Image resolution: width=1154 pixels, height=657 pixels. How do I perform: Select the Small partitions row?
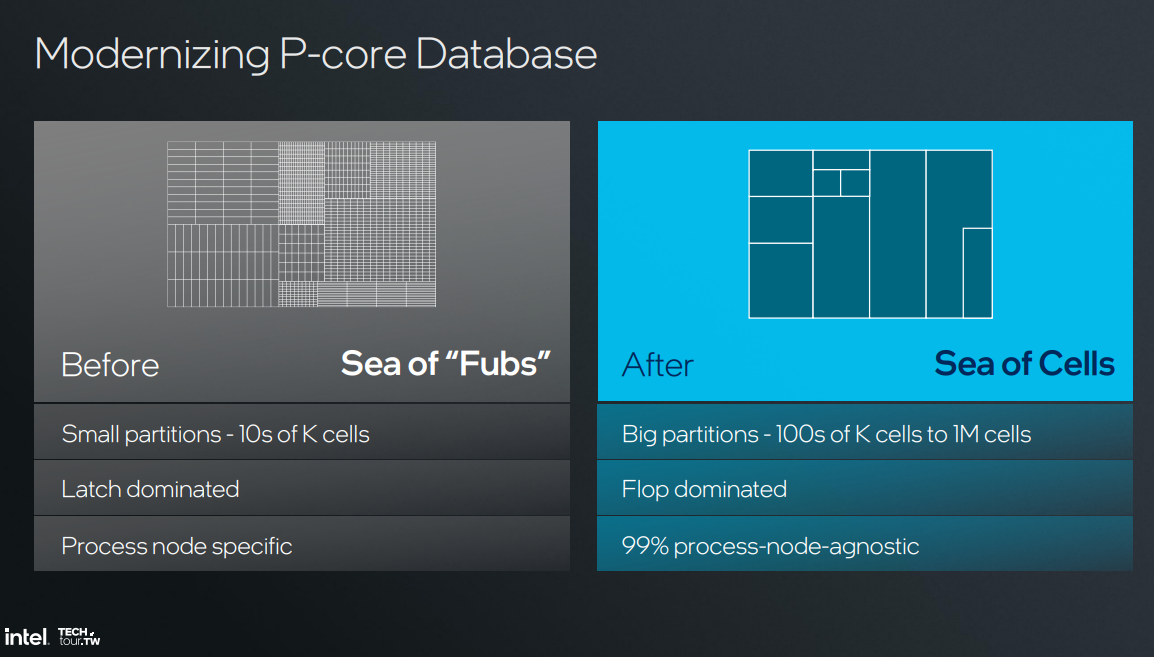point(301,434)
